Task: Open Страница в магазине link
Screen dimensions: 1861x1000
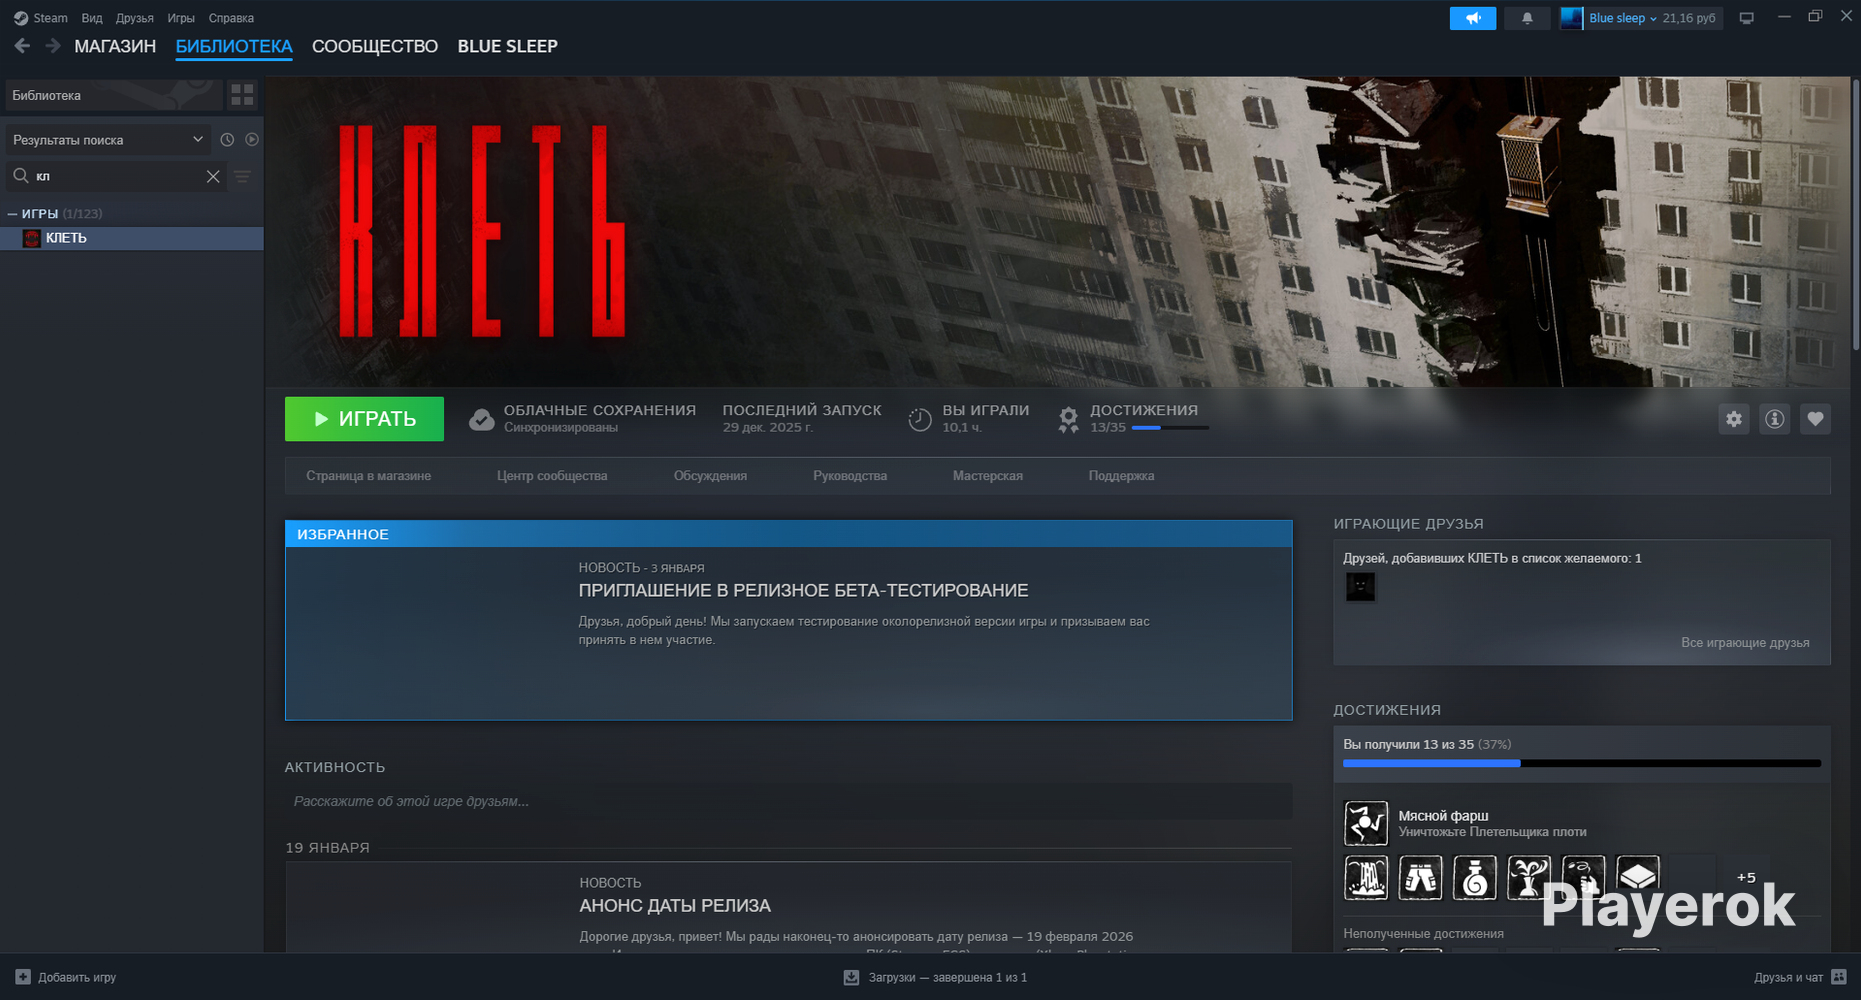Action: tap(368, 476)
